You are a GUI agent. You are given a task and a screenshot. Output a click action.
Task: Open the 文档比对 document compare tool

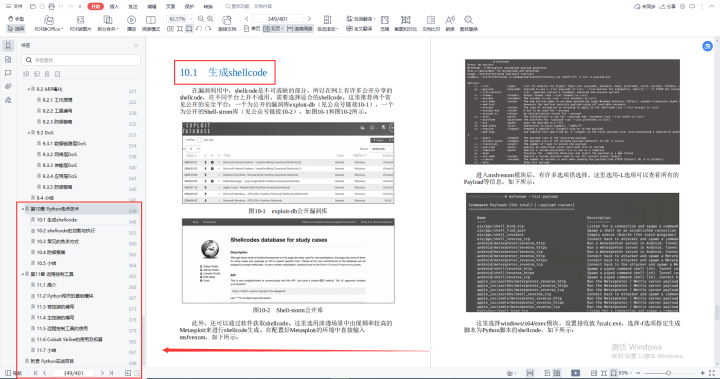click(431, 23)
